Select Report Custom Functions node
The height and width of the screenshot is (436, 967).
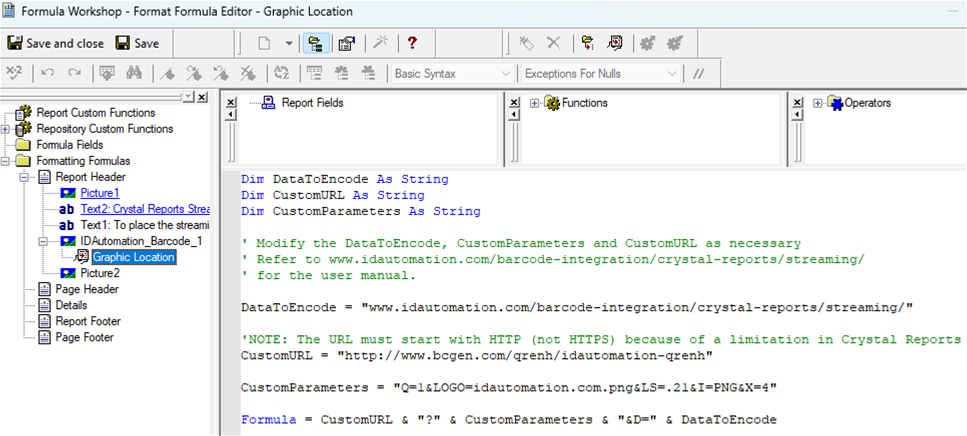pyautogui.click(x=96, y=113)
